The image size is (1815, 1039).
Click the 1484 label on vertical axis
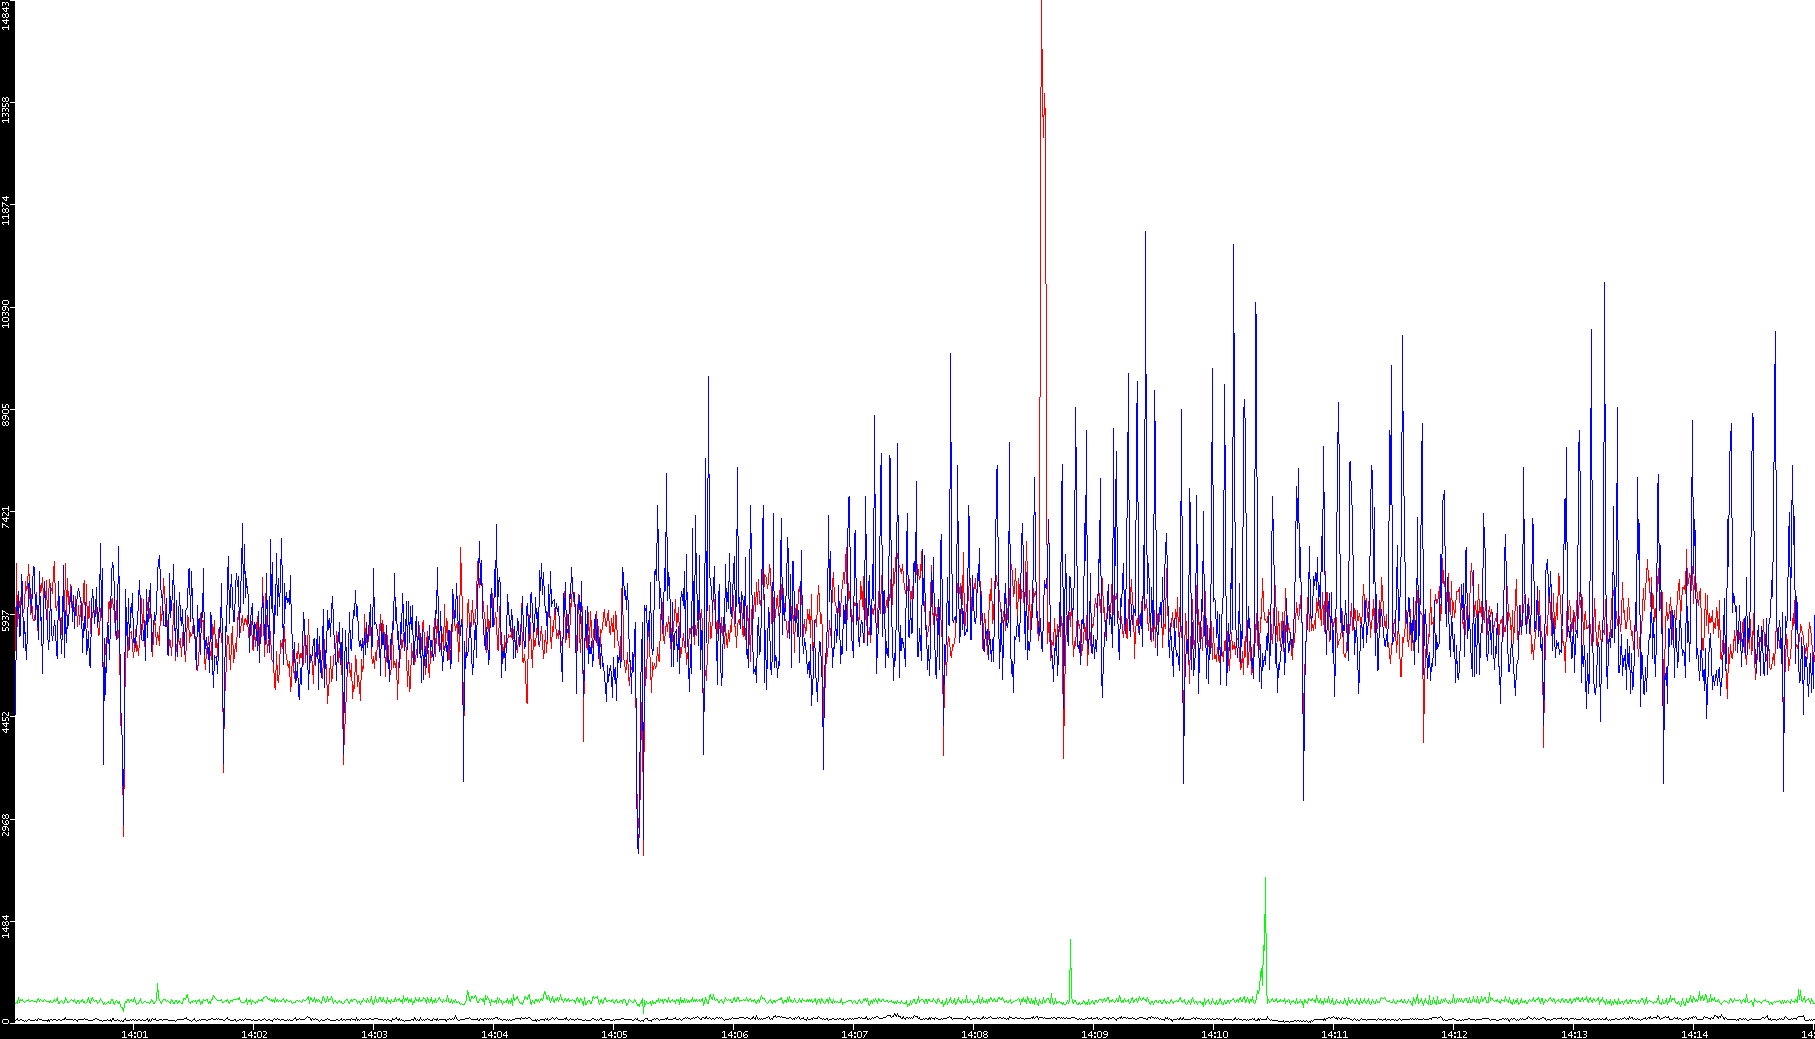click(6, 926)
